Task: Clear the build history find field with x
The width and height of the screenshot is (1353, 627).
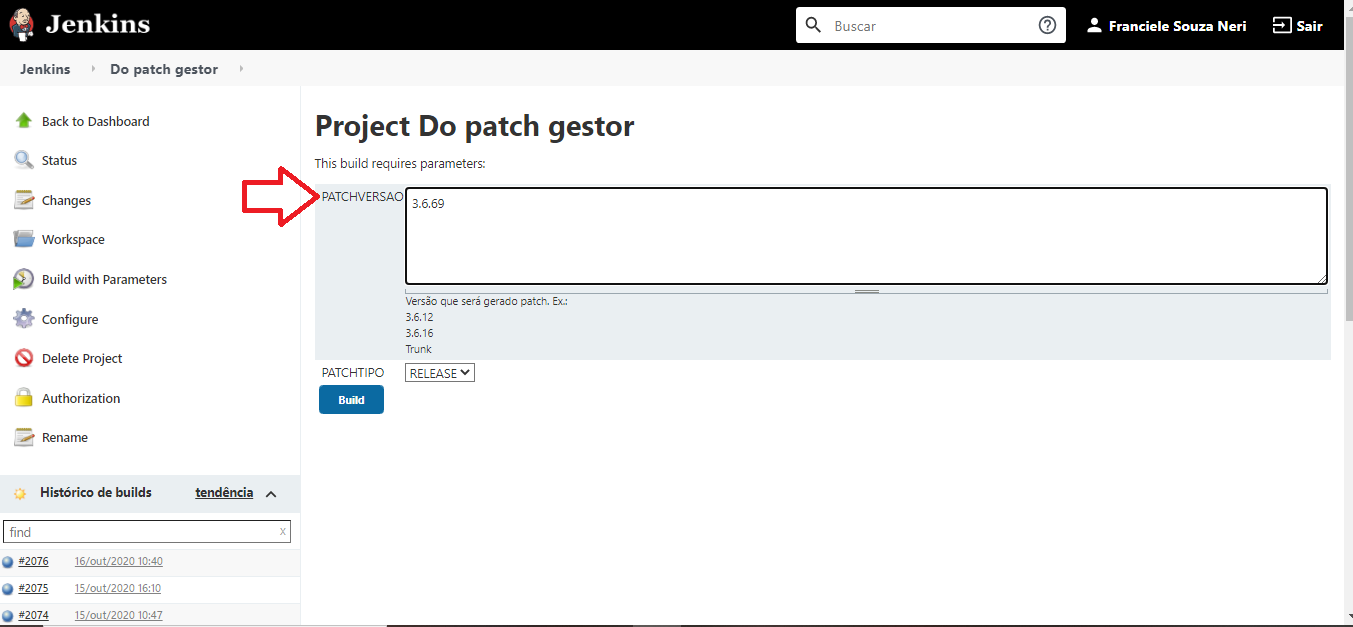Action: coord(283,532)
